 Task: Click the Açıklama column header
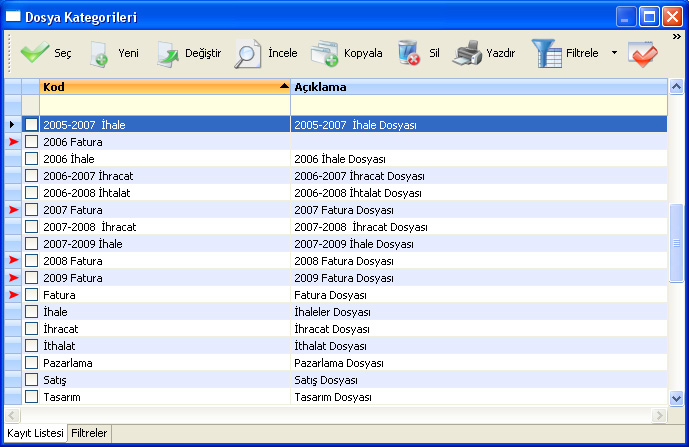(x=475, y=87)
